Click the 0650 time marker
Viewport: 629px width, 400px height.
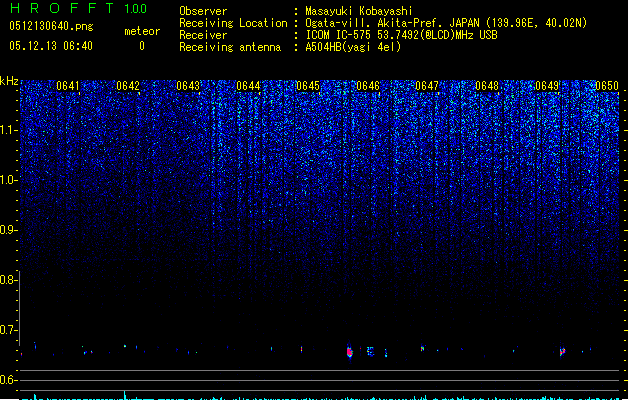607,86
